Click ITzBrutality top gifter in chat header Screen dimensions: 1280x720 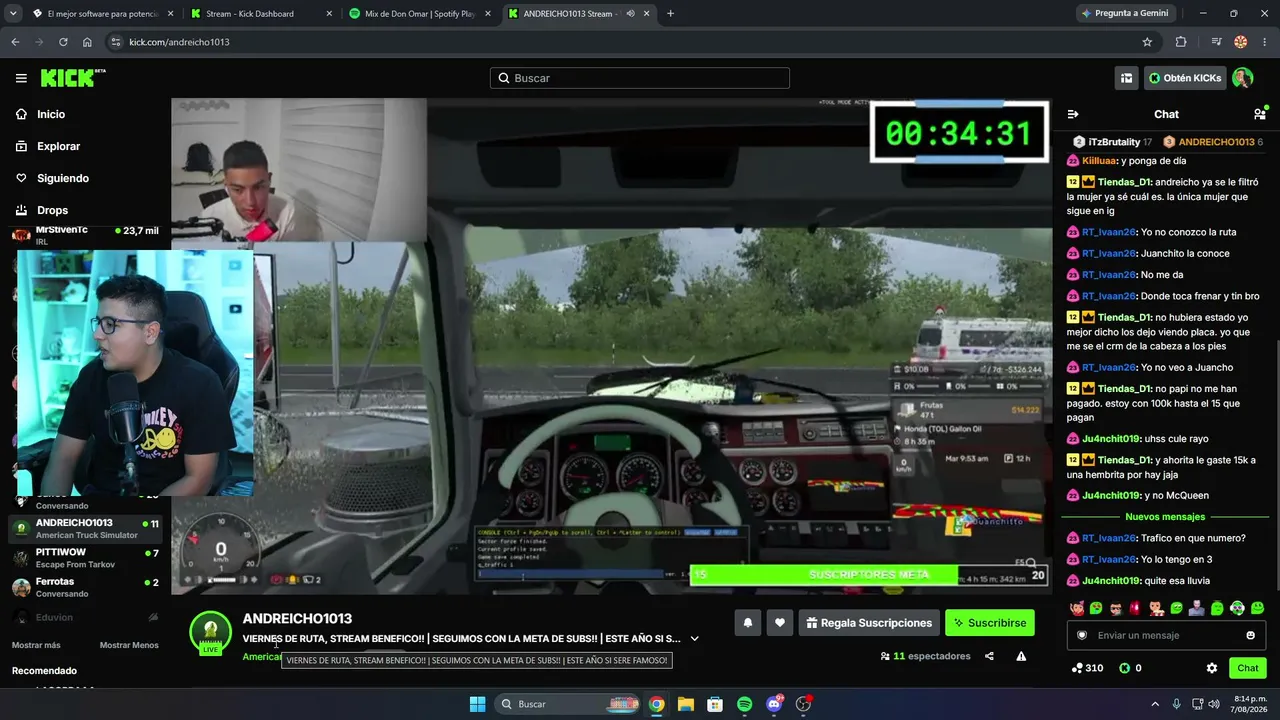click(x=1112, y=142)
